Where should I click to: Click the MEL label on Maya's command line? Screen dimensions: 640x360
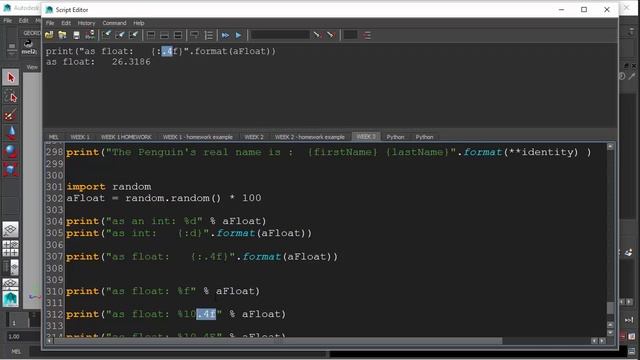pyautogui.click(x=16, y=352)
